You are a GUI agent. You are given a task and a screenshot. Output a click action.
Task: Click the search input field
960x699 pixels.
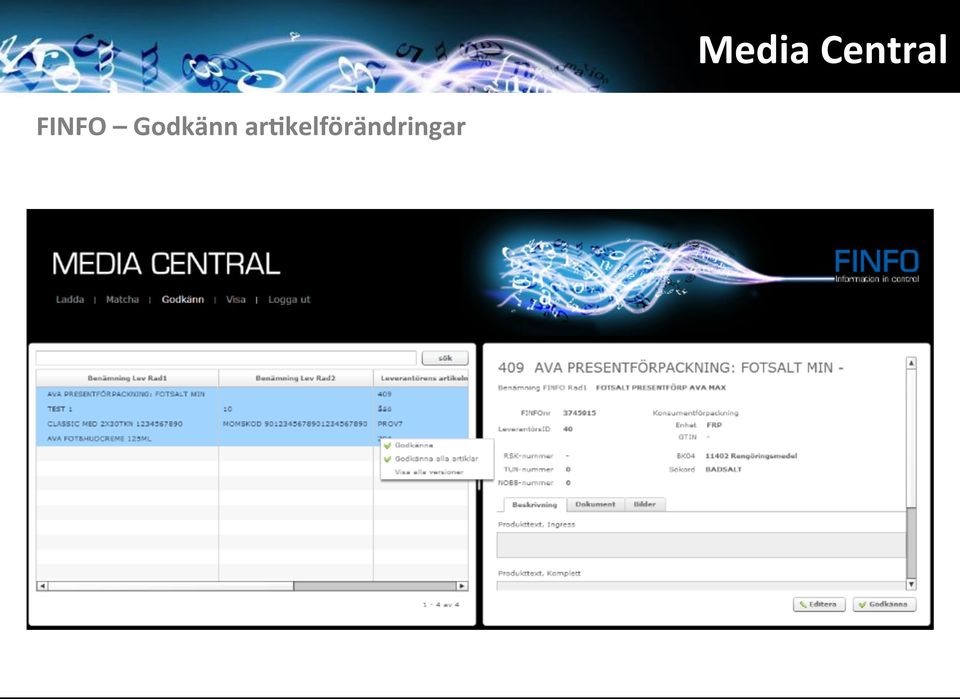[x=226, y=358]
